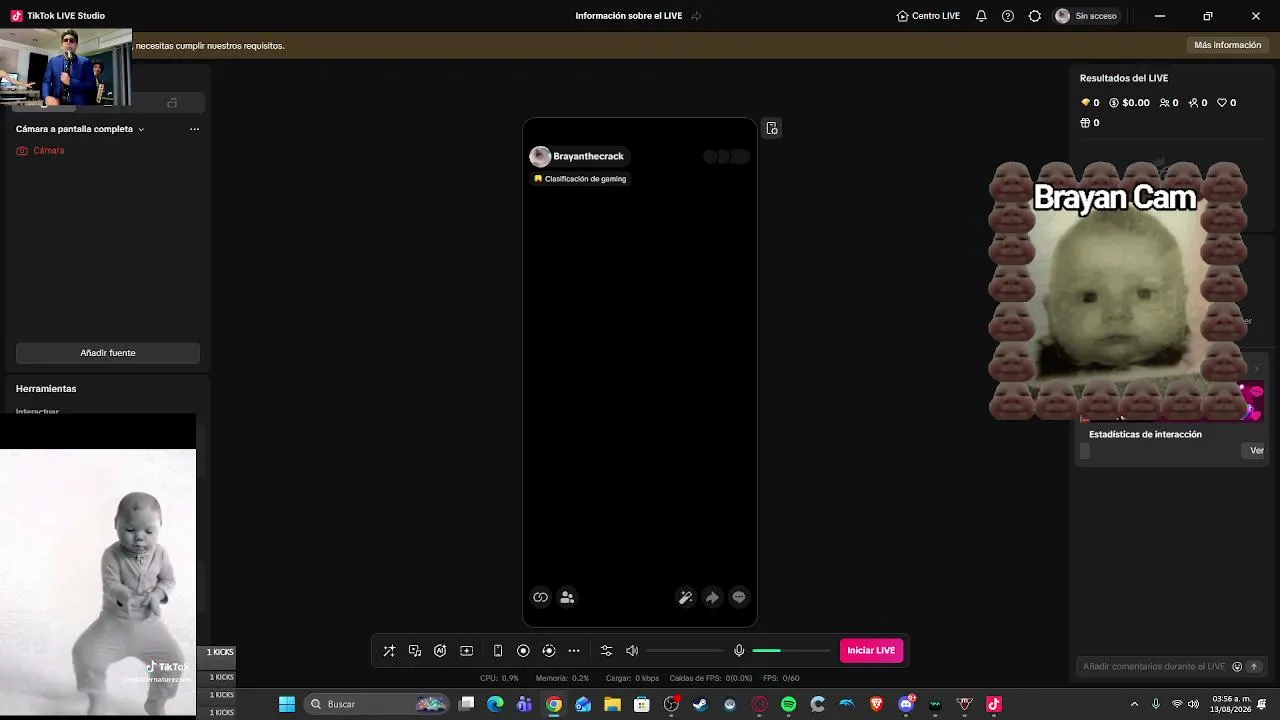Screen dimensions: 1280x720
Task: Open Discord from the taskbar
Action: tap(907, 704)
